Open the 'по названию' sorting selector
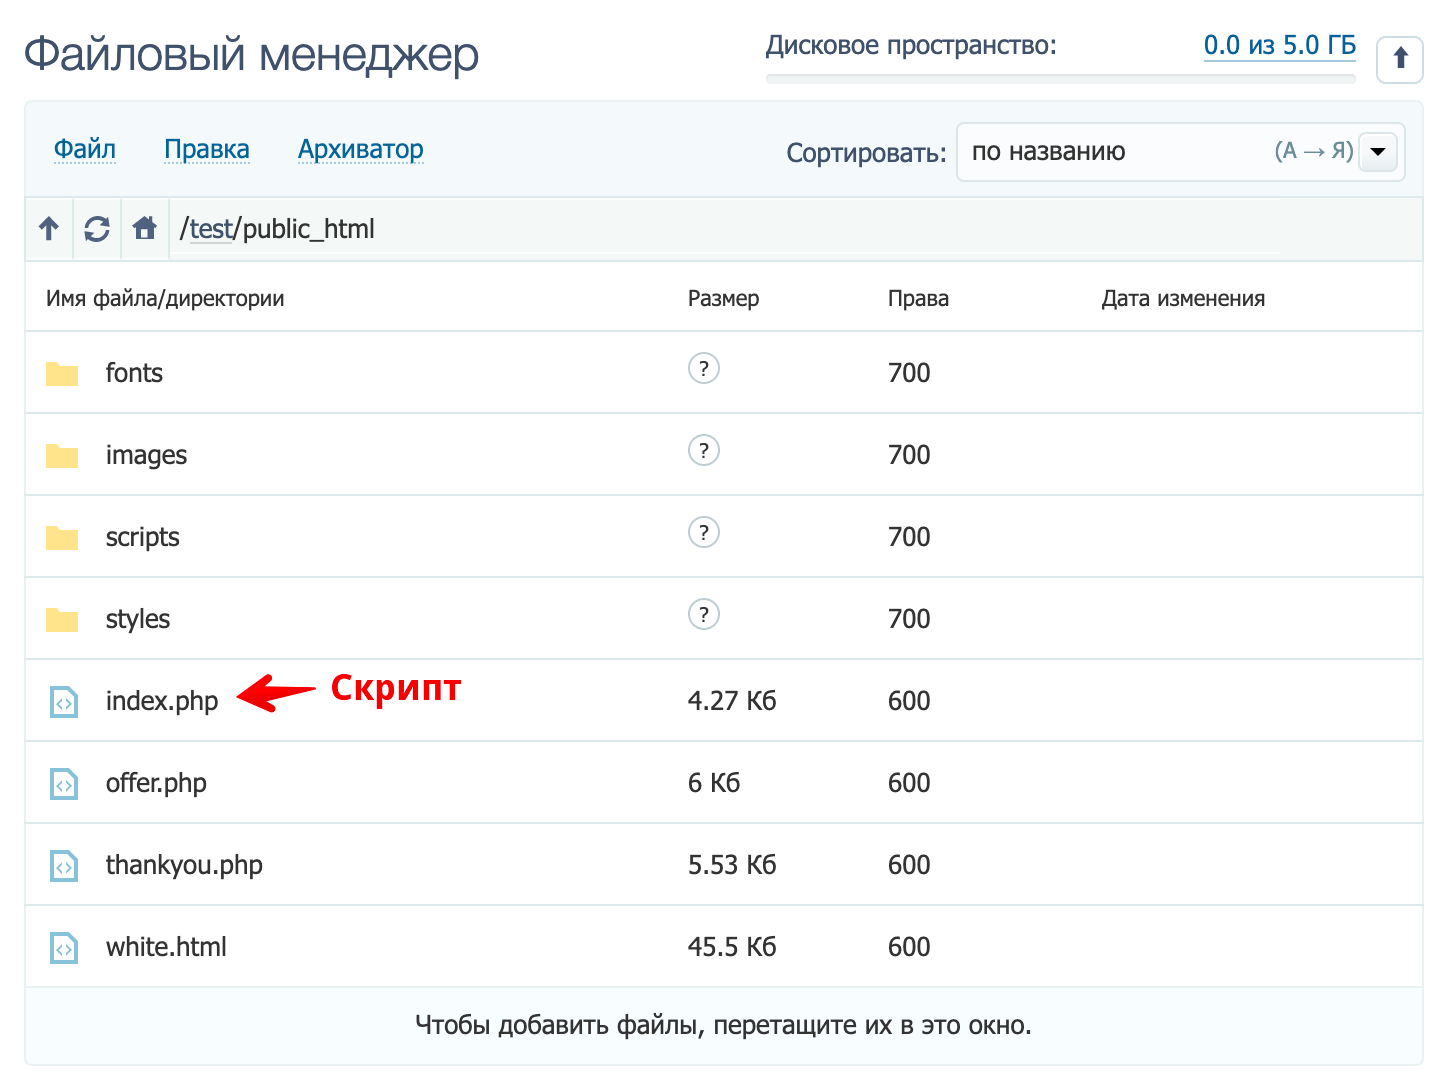 [1048, 152]
